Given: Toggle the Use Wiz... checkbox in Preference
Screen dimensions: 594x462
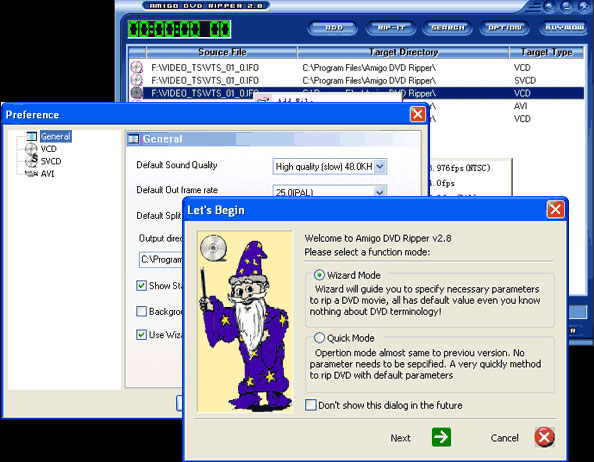Looking at the screenshot, I should click(x=141, y=335).
